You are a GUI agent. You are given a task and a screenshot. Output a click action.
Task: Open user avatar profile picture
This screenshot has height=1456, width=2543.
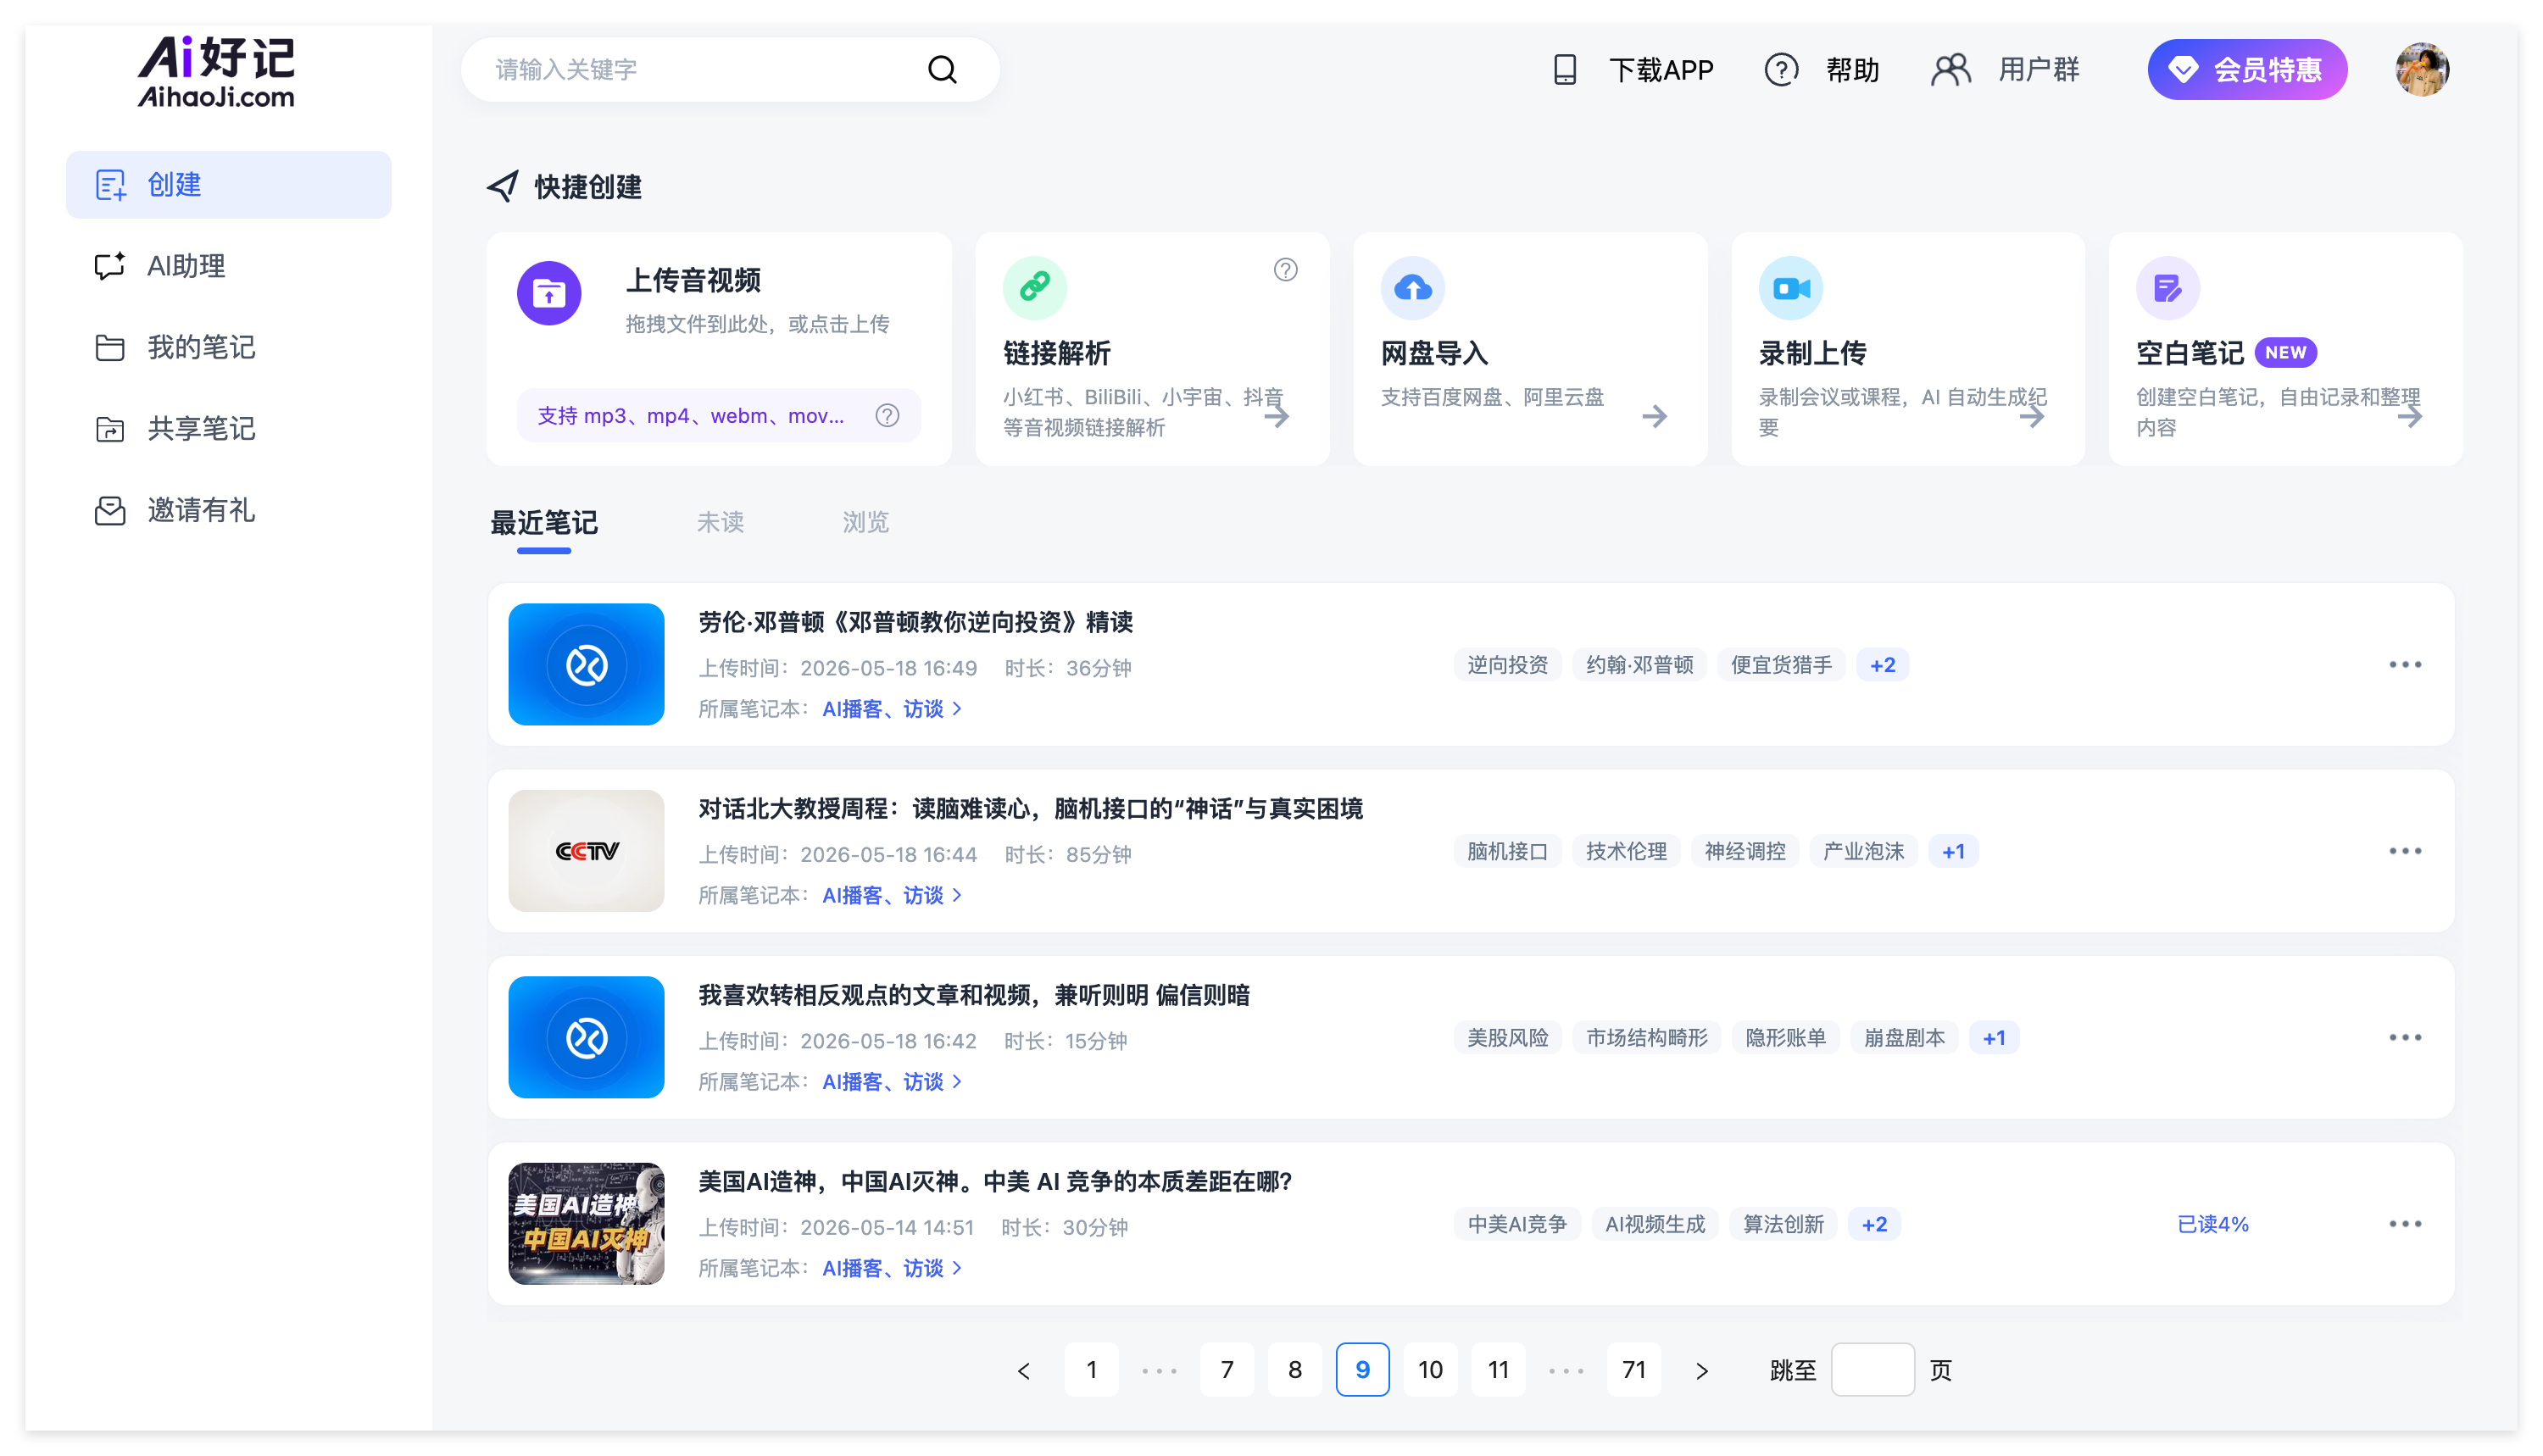pyautogui.click(x=2421, y=69)
